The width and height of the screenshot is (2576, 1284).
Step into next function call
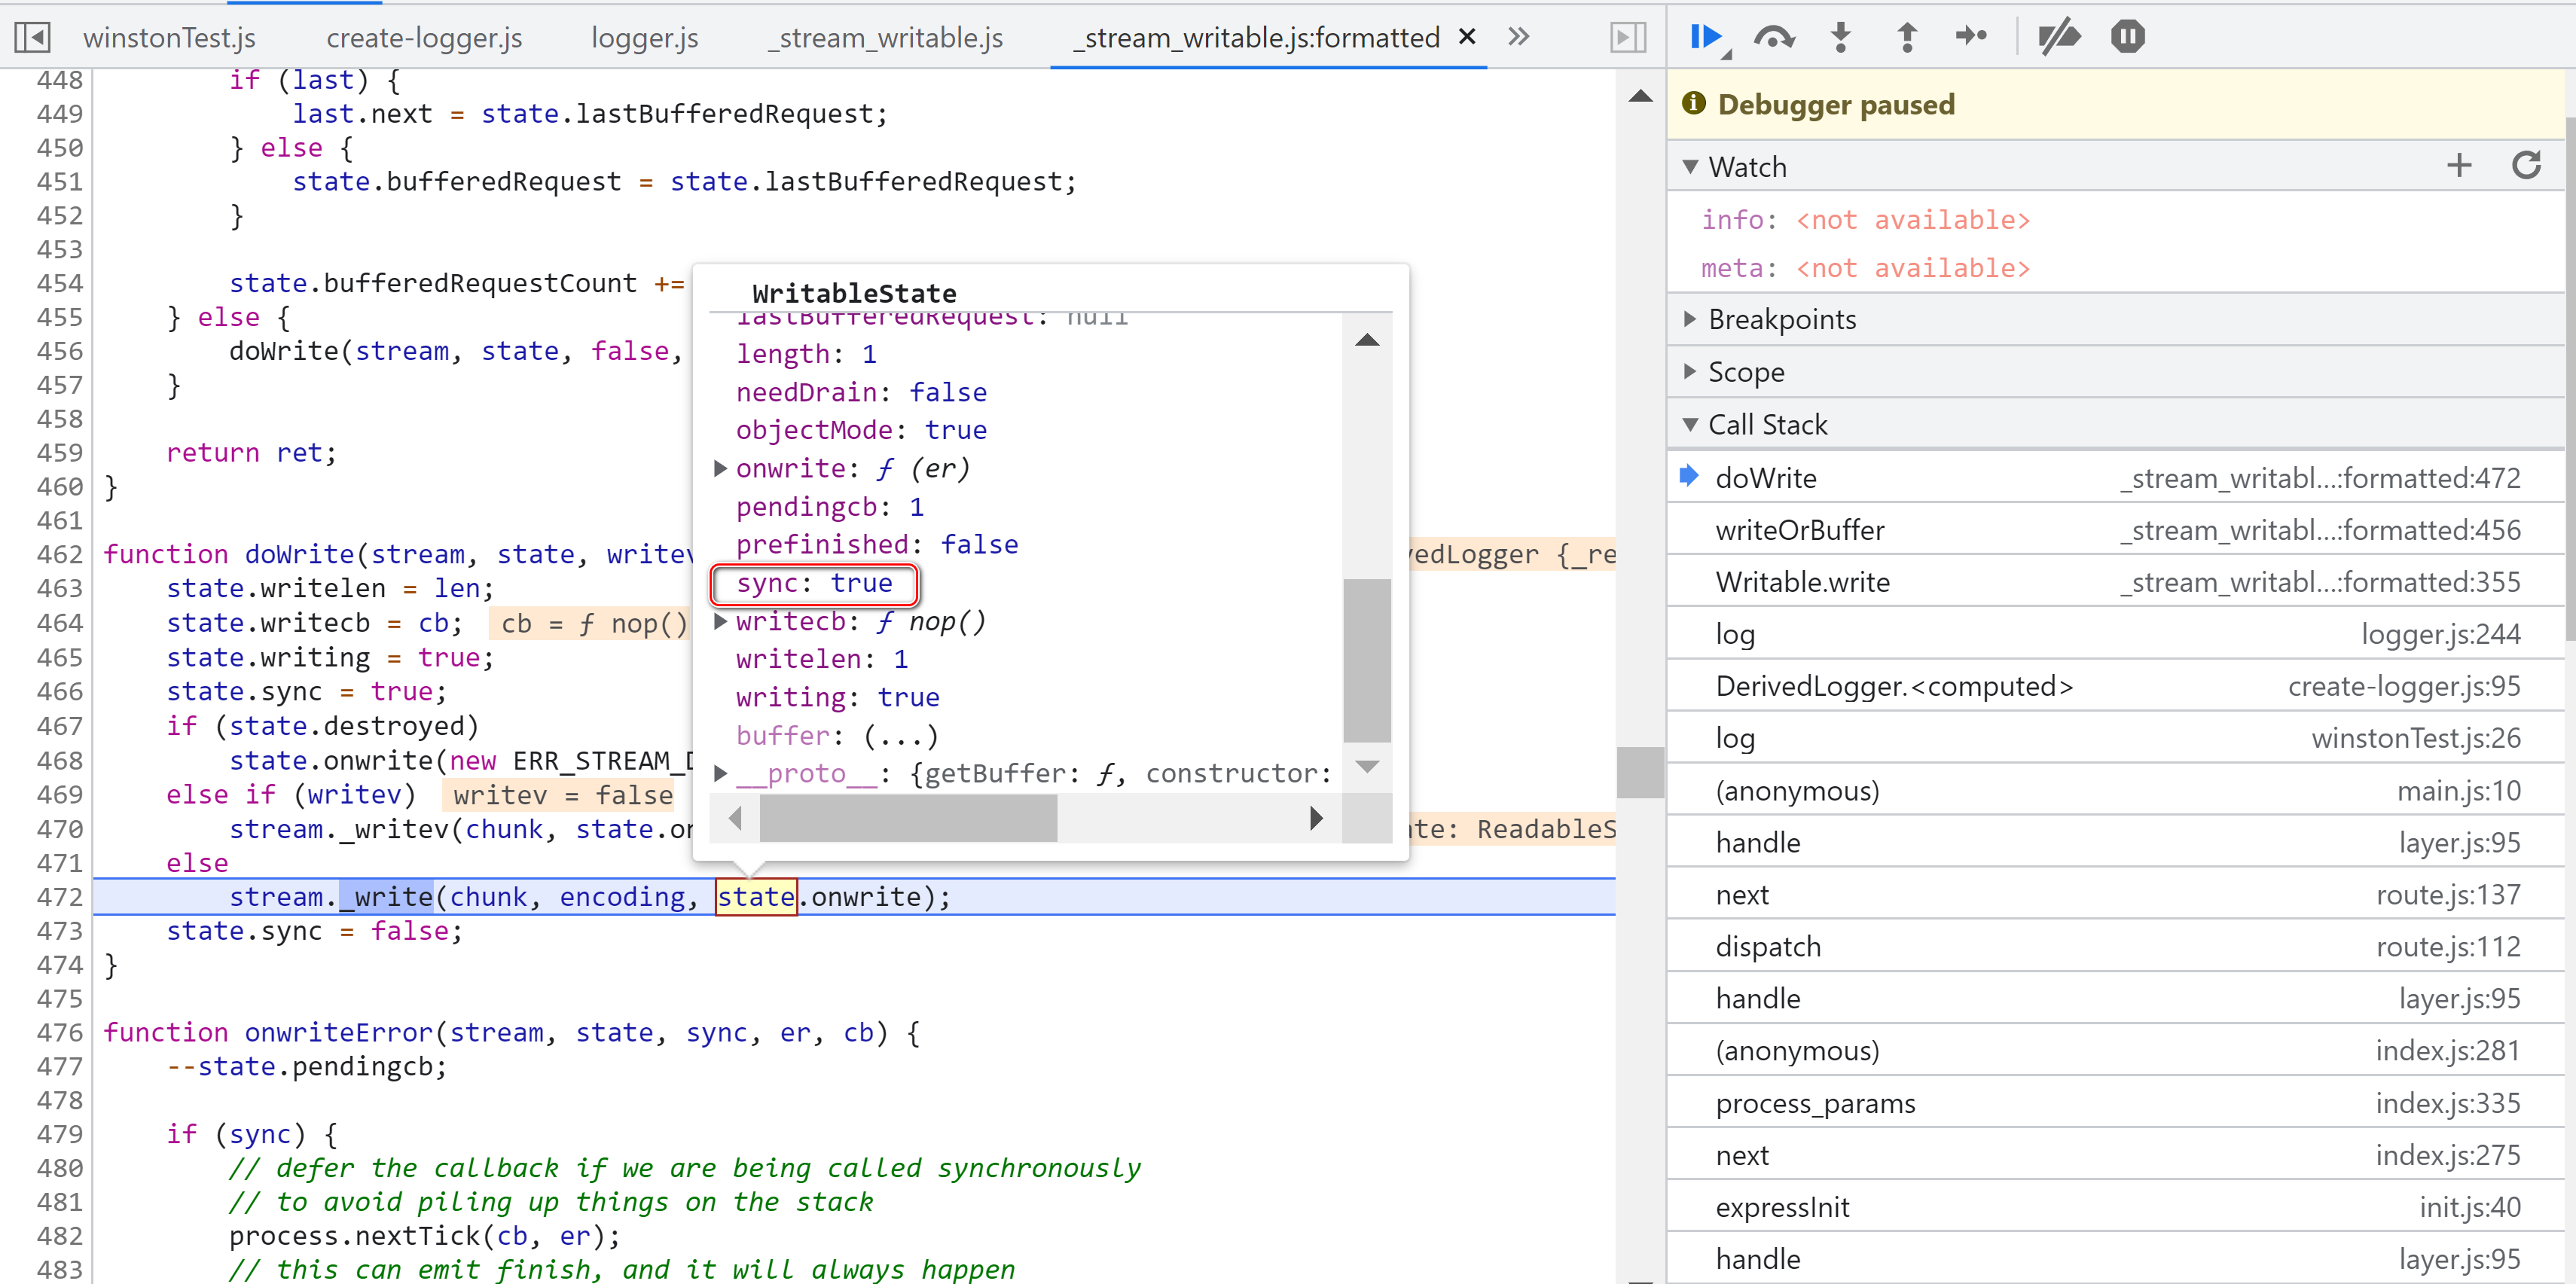click(1840, 37)
